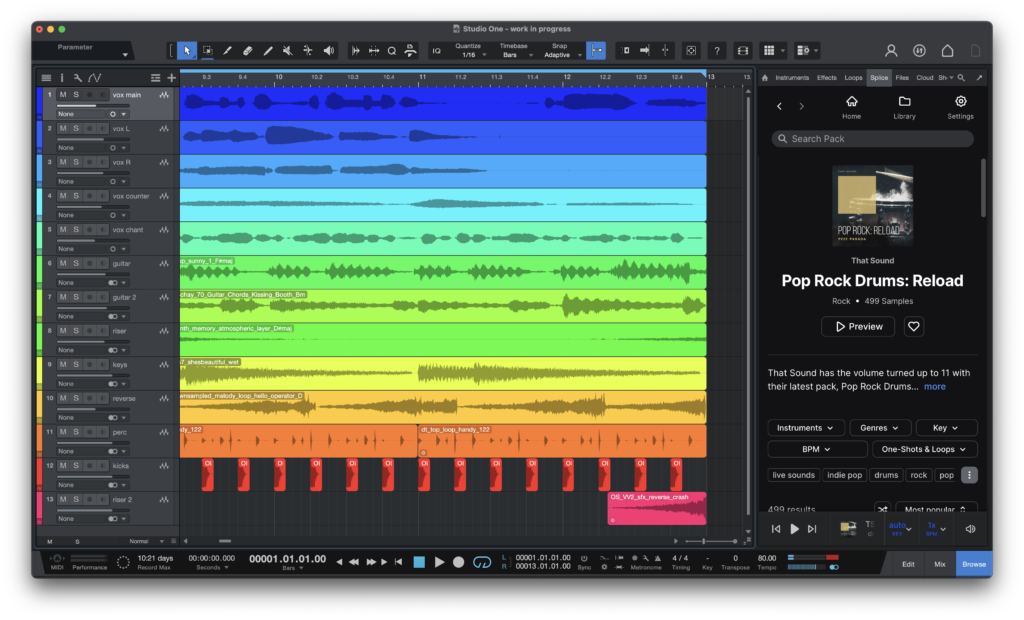Switch to the Files browser tab
1024x620 pixels.
[902, 78]
